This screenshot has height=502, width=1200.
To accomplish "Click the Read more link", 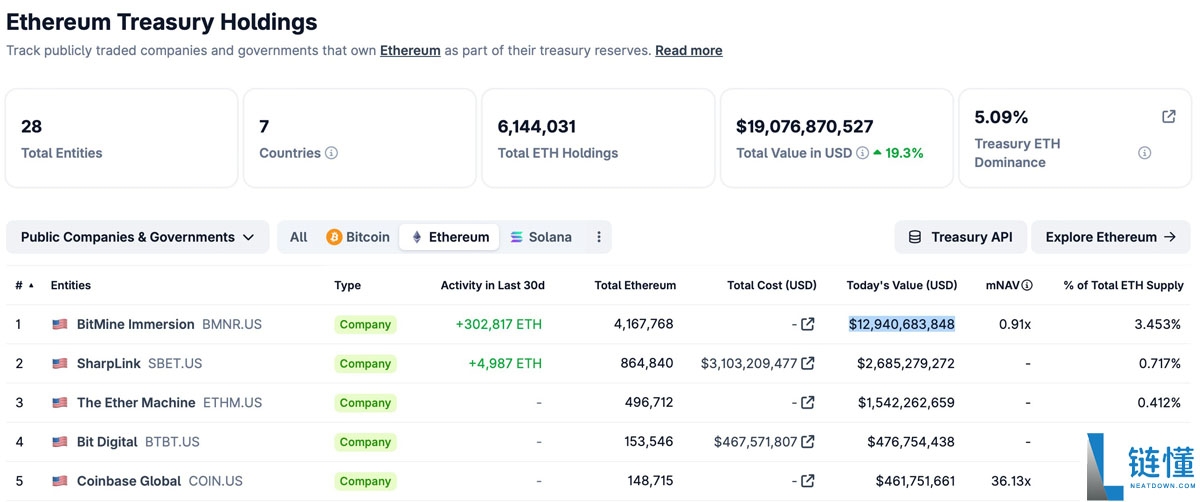I will 689,50.
